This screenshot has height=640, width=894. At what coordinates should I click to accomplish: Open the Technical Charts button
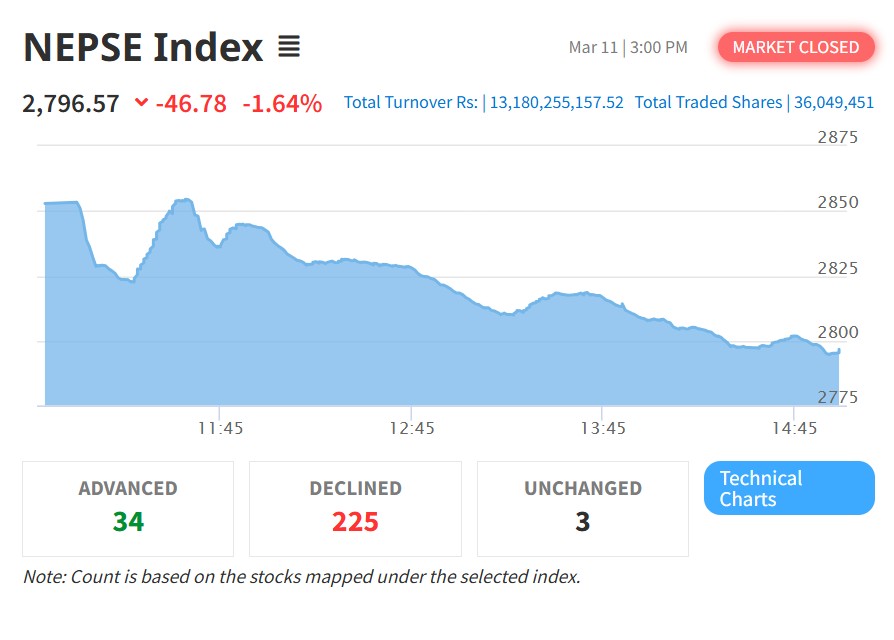789,488
